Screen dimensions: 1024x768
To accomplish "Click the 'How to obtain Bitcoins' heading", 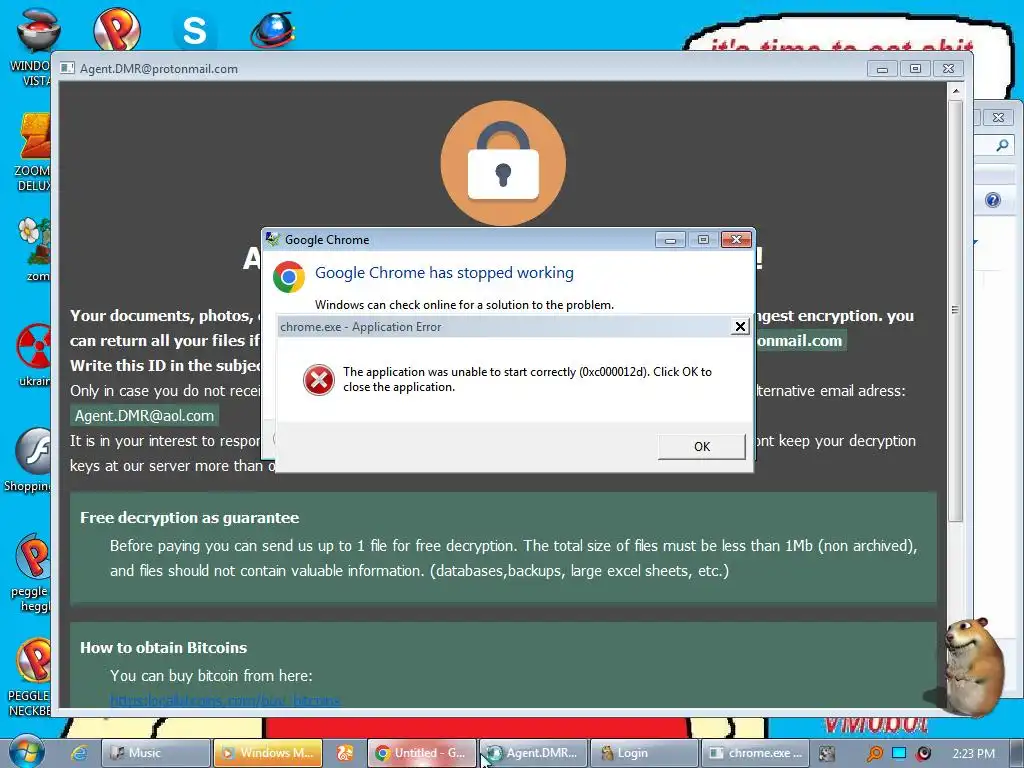I will [x=163, y=648].
